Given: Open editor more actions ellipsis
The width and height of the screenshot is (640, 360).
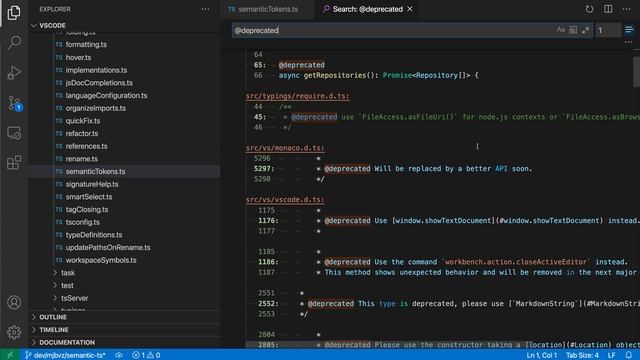Looking at the screenshot, I should coord(627,9).
